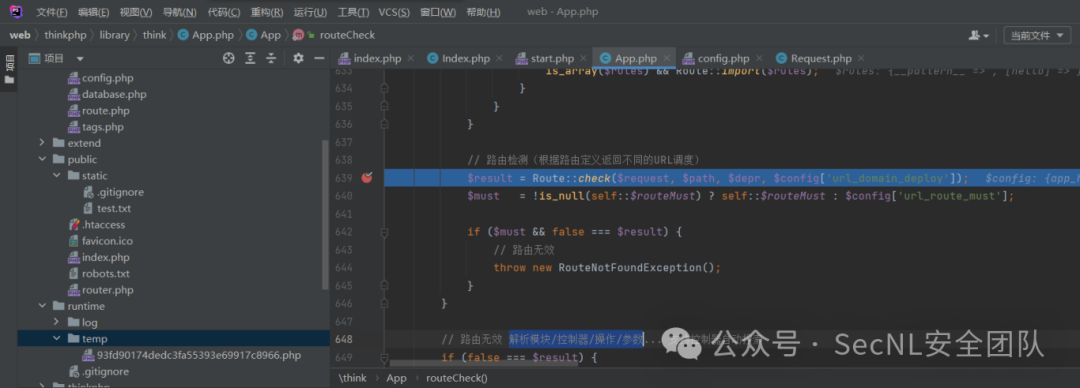This screenshot has width=1080, height=388.
Task: Click the web breadcrumb in navigation bar
Action: pos(19,35)
